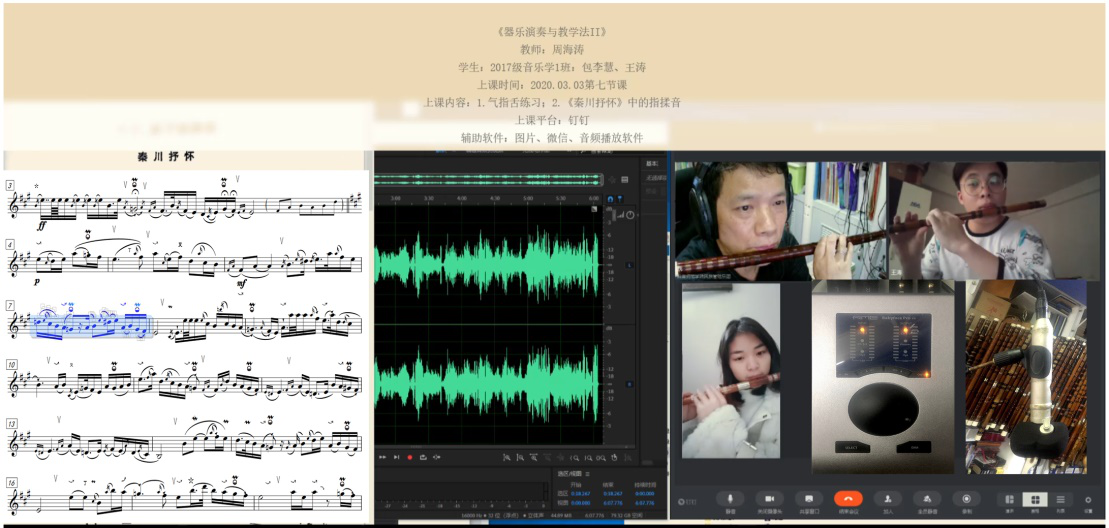
Task: Switch to speaker layout view
Action: coord(1009,499)
